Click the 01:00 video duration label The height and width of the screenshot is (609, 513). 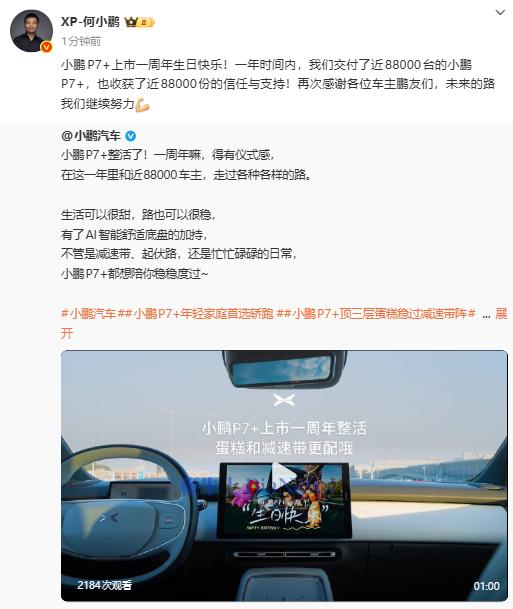pos(487,586)
